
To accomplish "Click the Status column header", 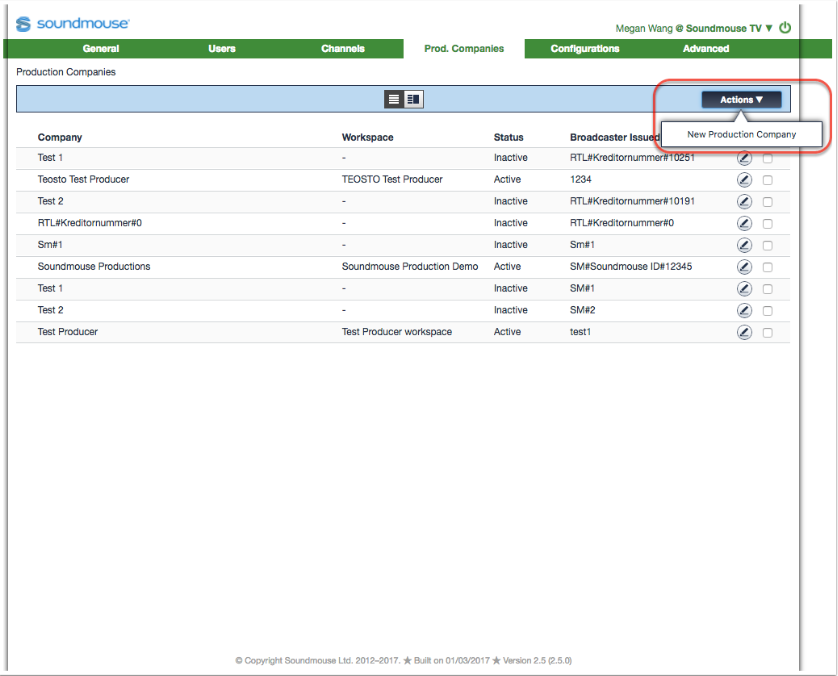I will (x=508, y=137).
